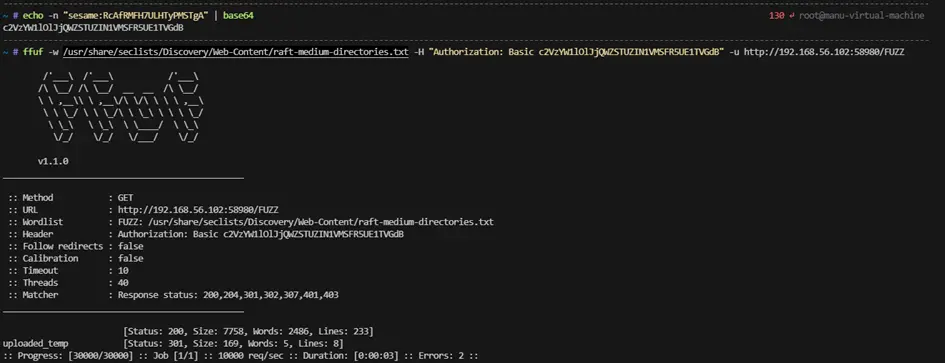Click the Calibration value false
The image size is (945, 363).
click(x=131, y=258)
